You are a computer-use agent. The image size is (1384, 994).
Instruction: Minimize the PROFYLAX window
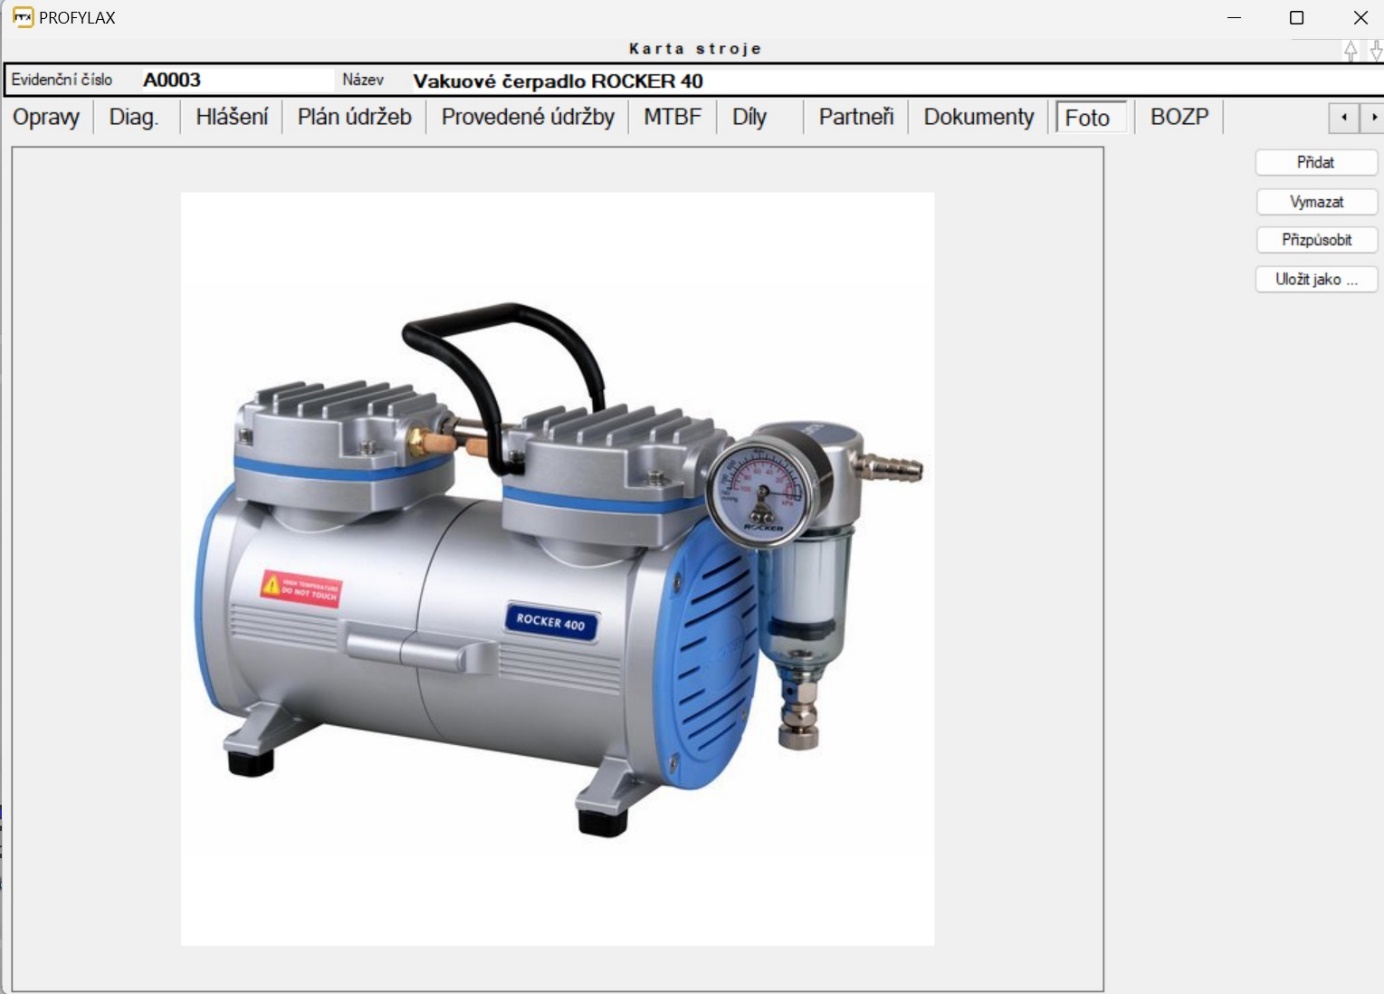point(1234,17)
